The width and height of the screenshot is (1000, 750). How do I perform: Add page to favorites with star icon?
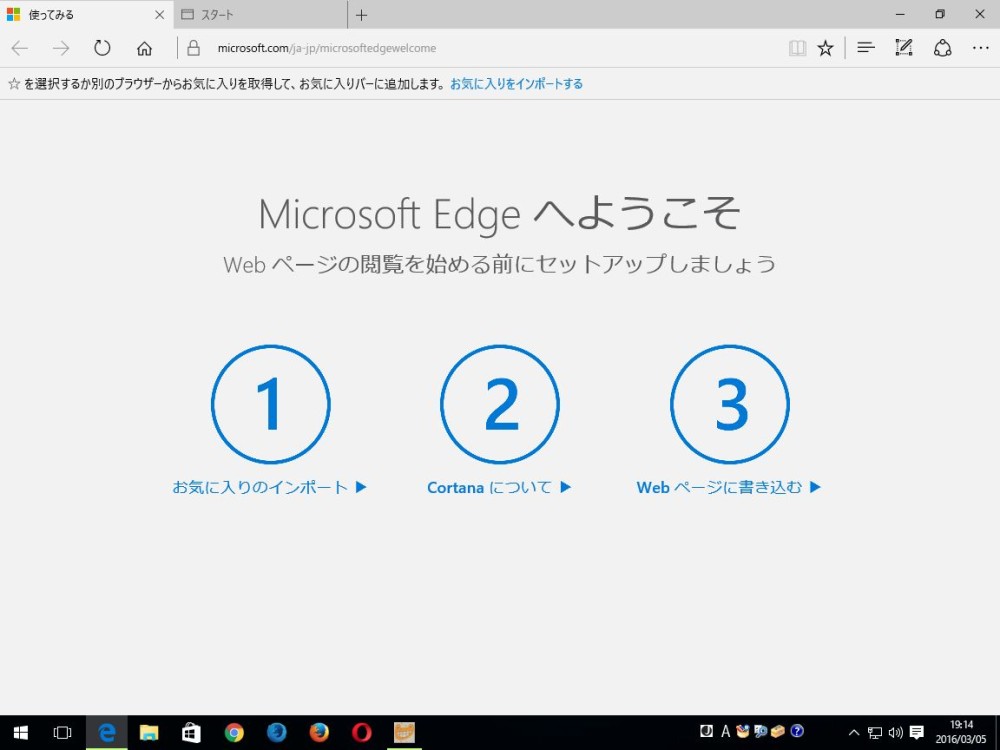[x=825, y=48]
